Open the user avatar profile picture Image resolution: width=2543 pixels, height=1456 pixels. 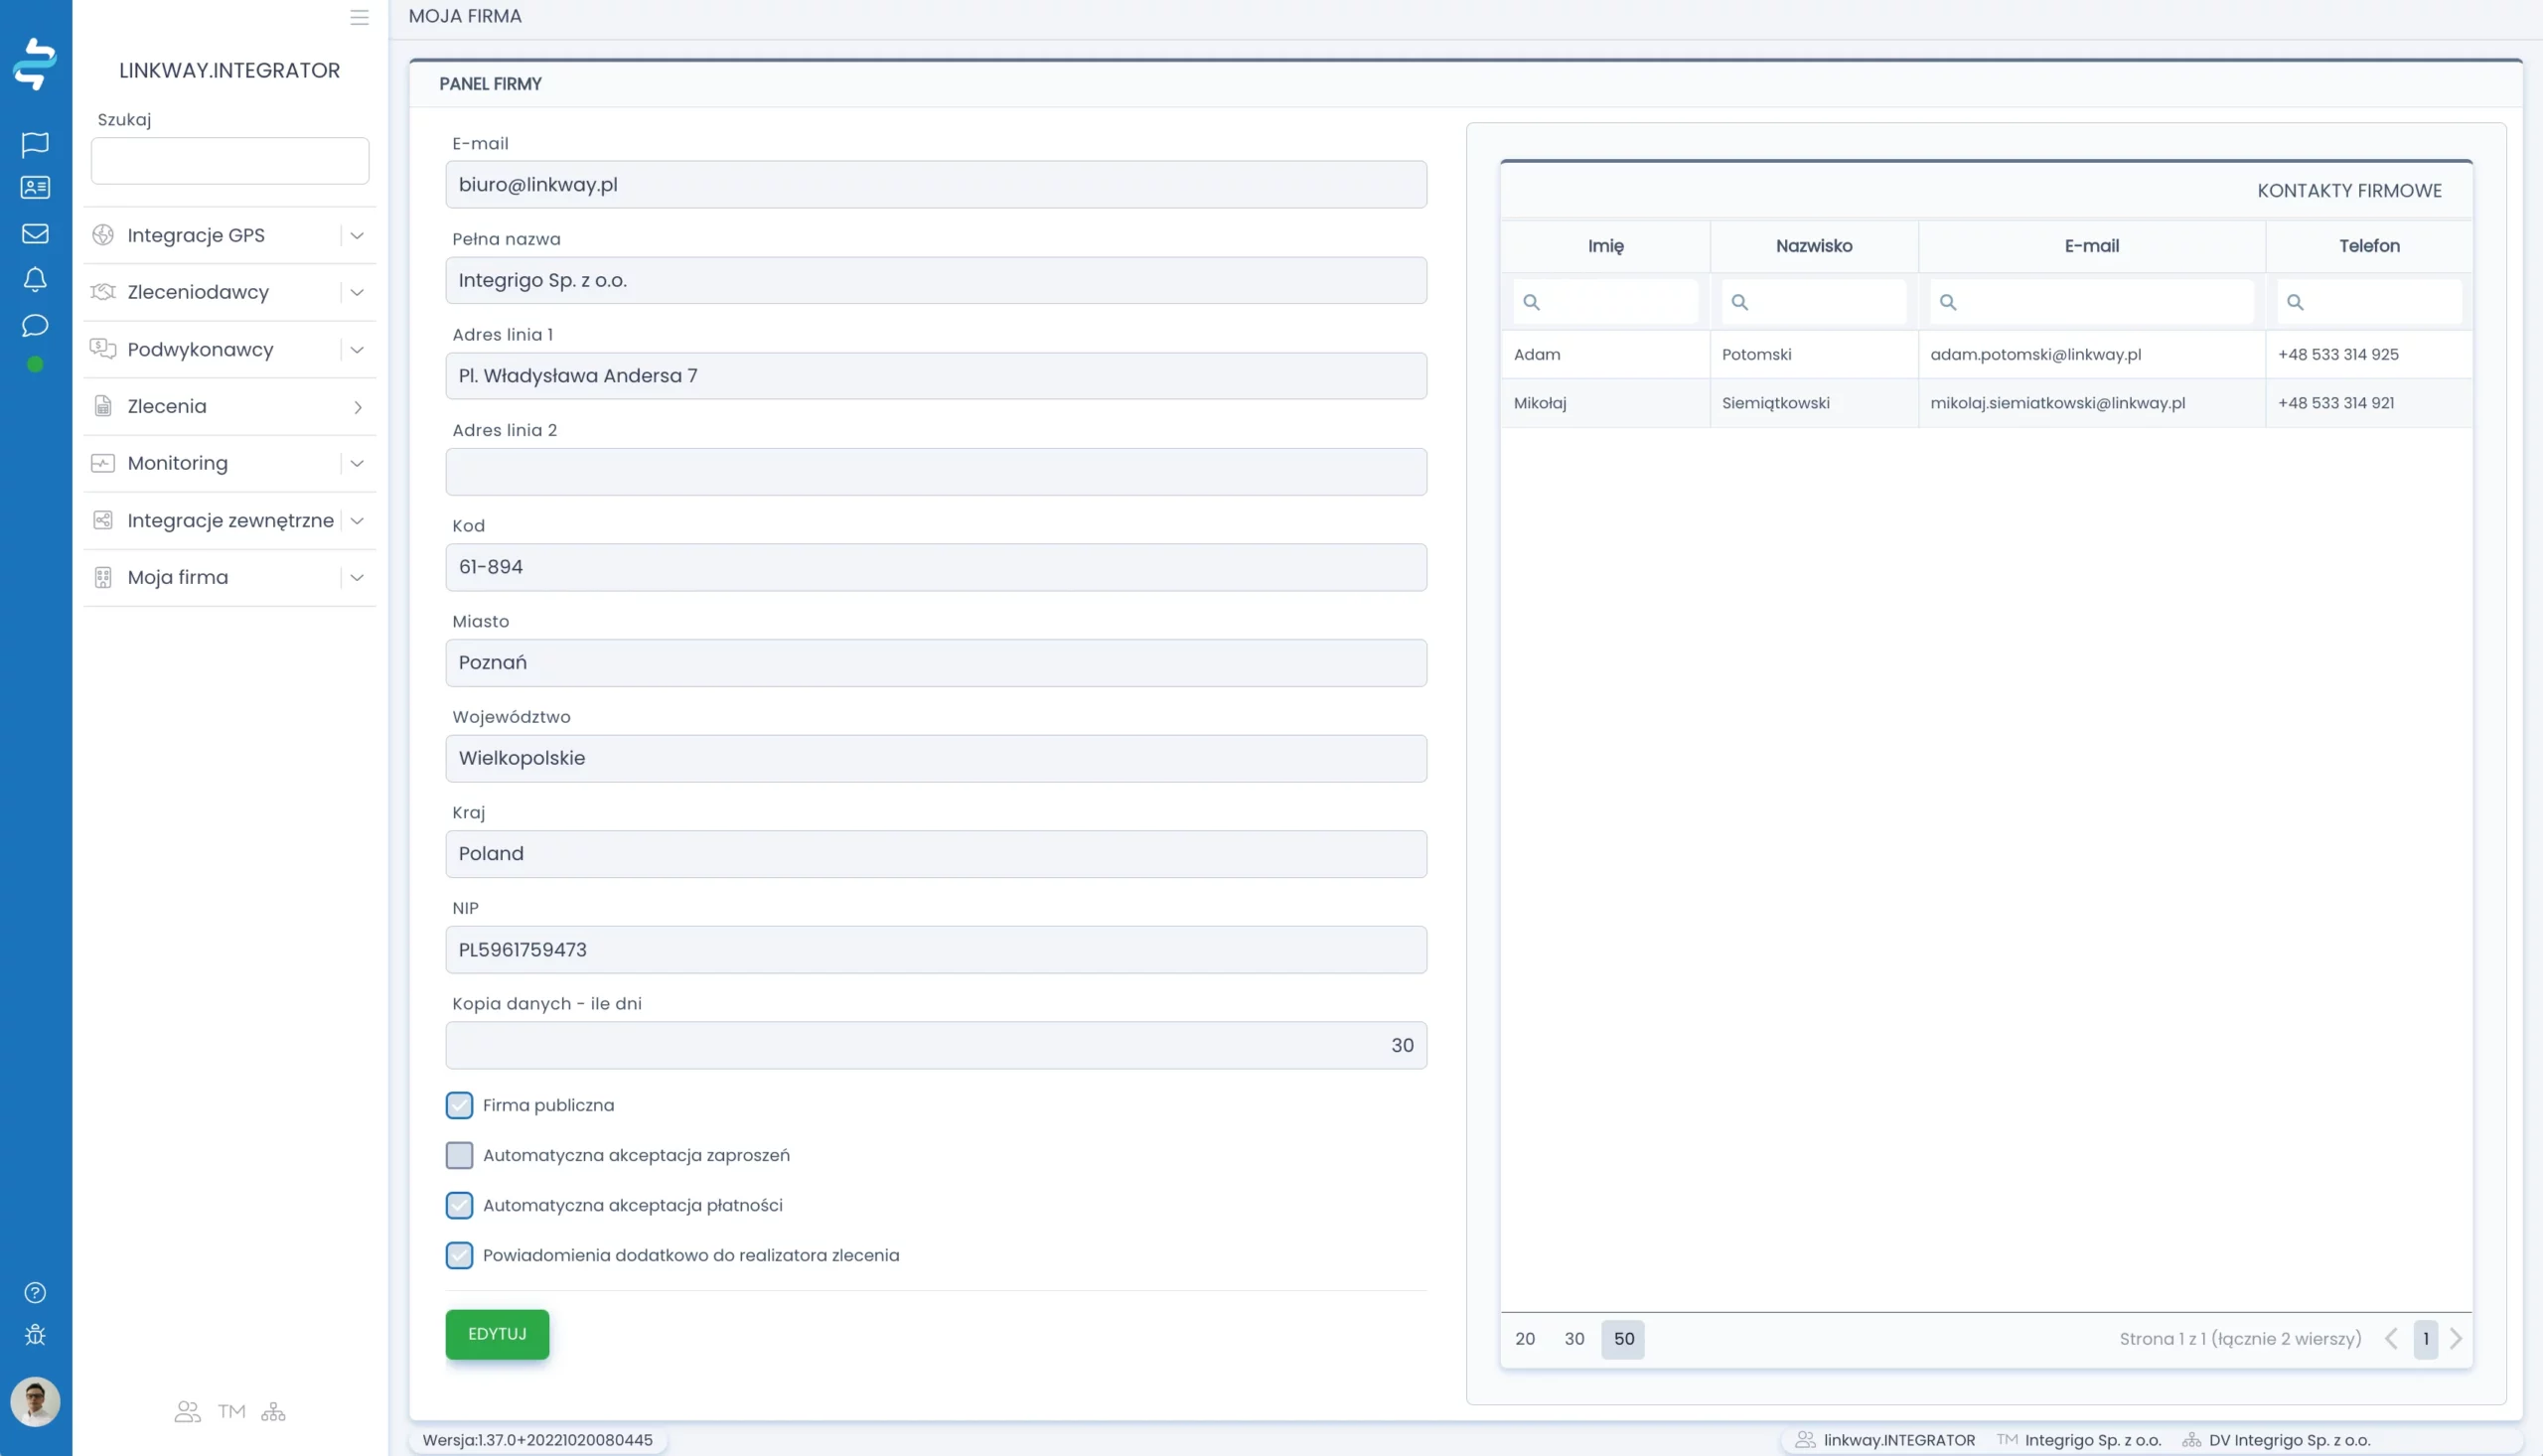point(35,1401)
